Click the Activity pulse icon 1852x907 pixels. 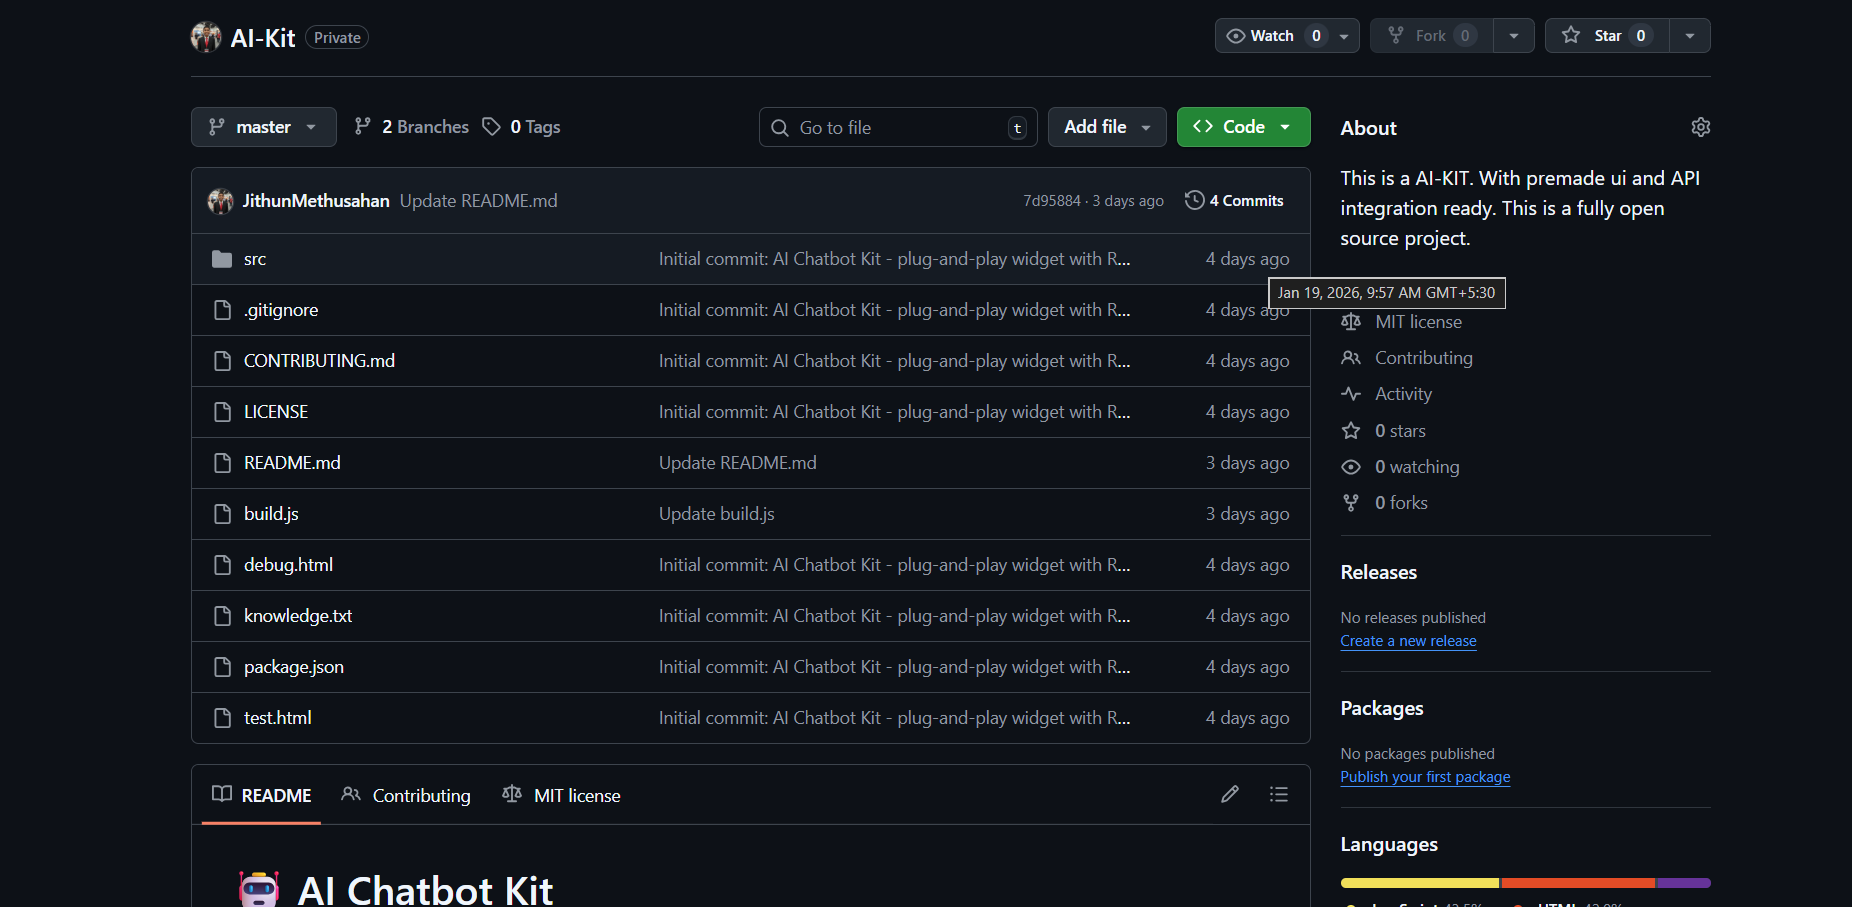pos(1351,394)
